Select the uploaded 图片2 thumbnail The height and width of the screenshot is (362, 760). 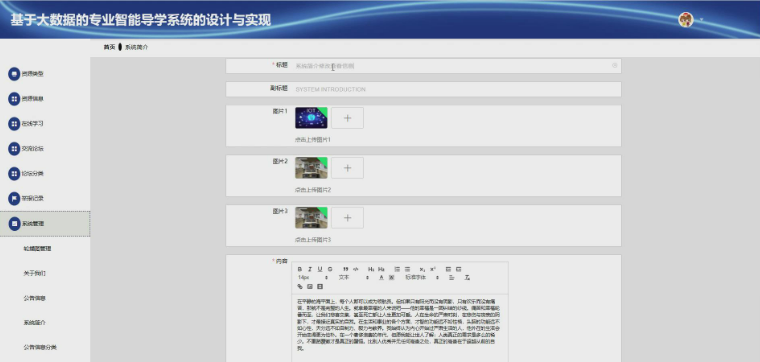(311, 168)
